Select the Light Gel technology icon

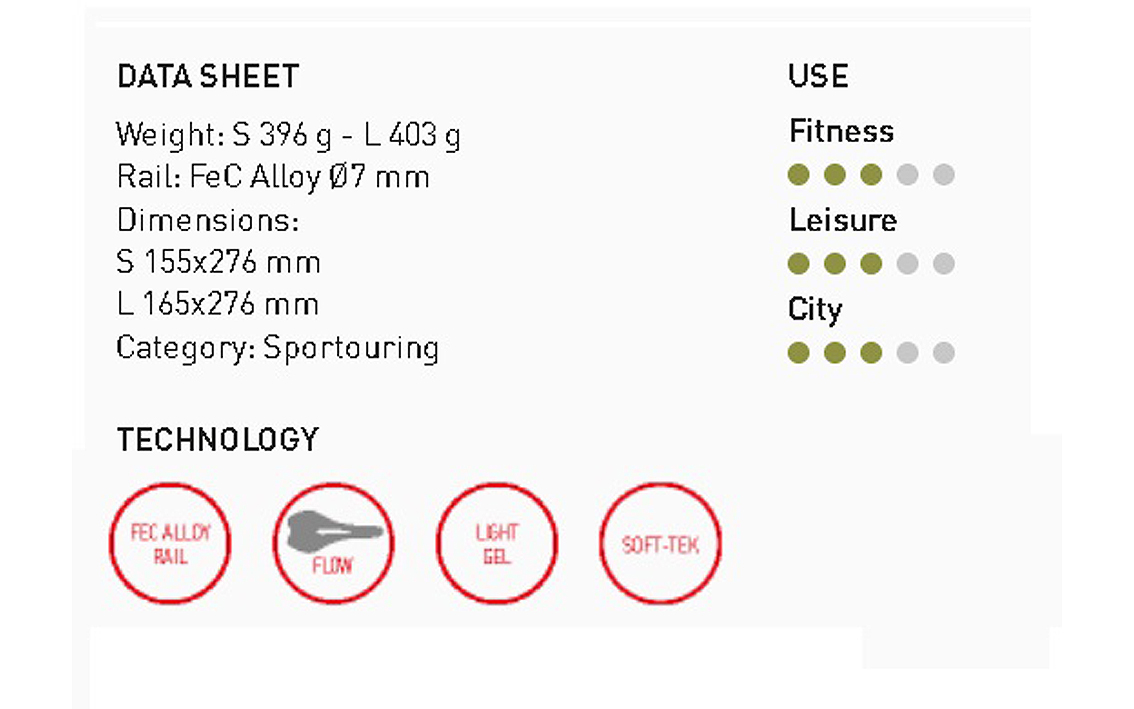point(497,544)
